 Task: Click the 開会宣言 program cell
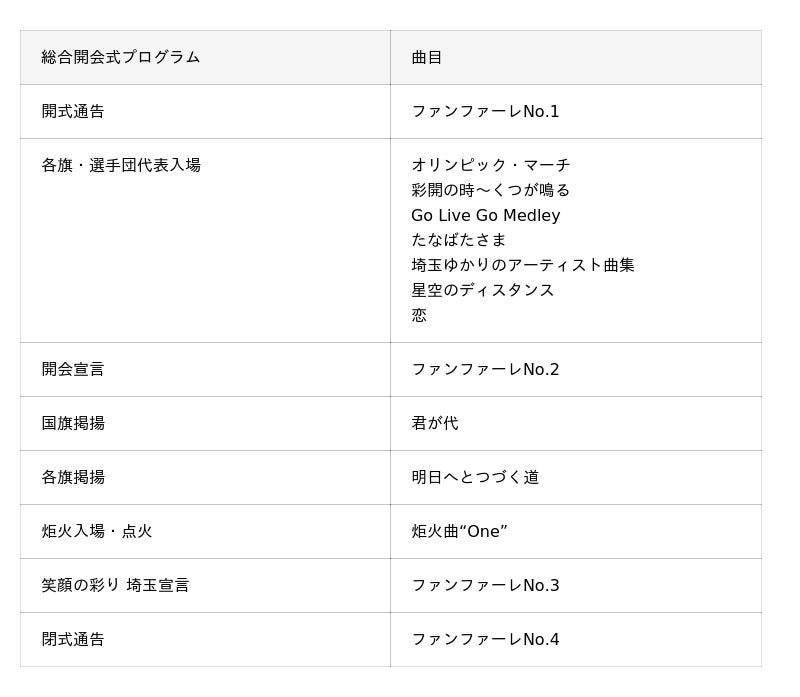(x=205, y=369)
